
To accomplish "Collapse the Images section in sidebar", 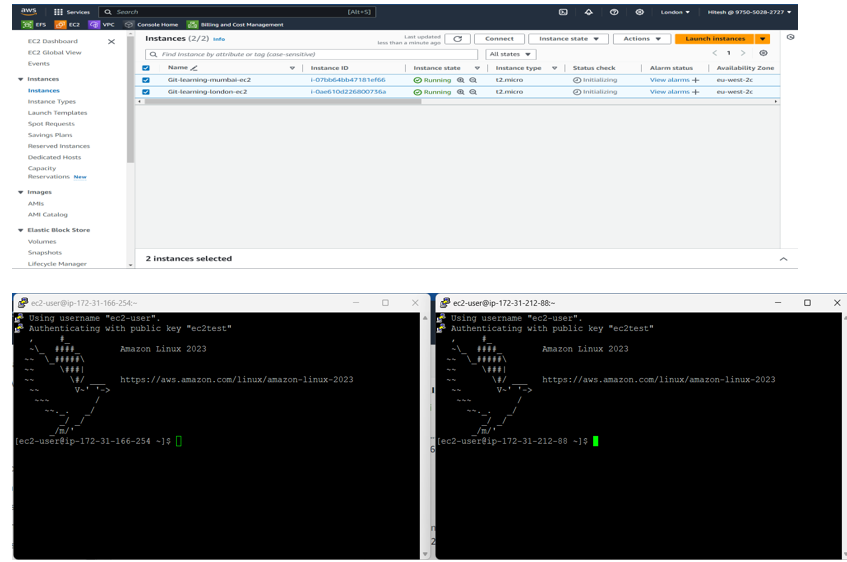I will click(x=21, y=192).
